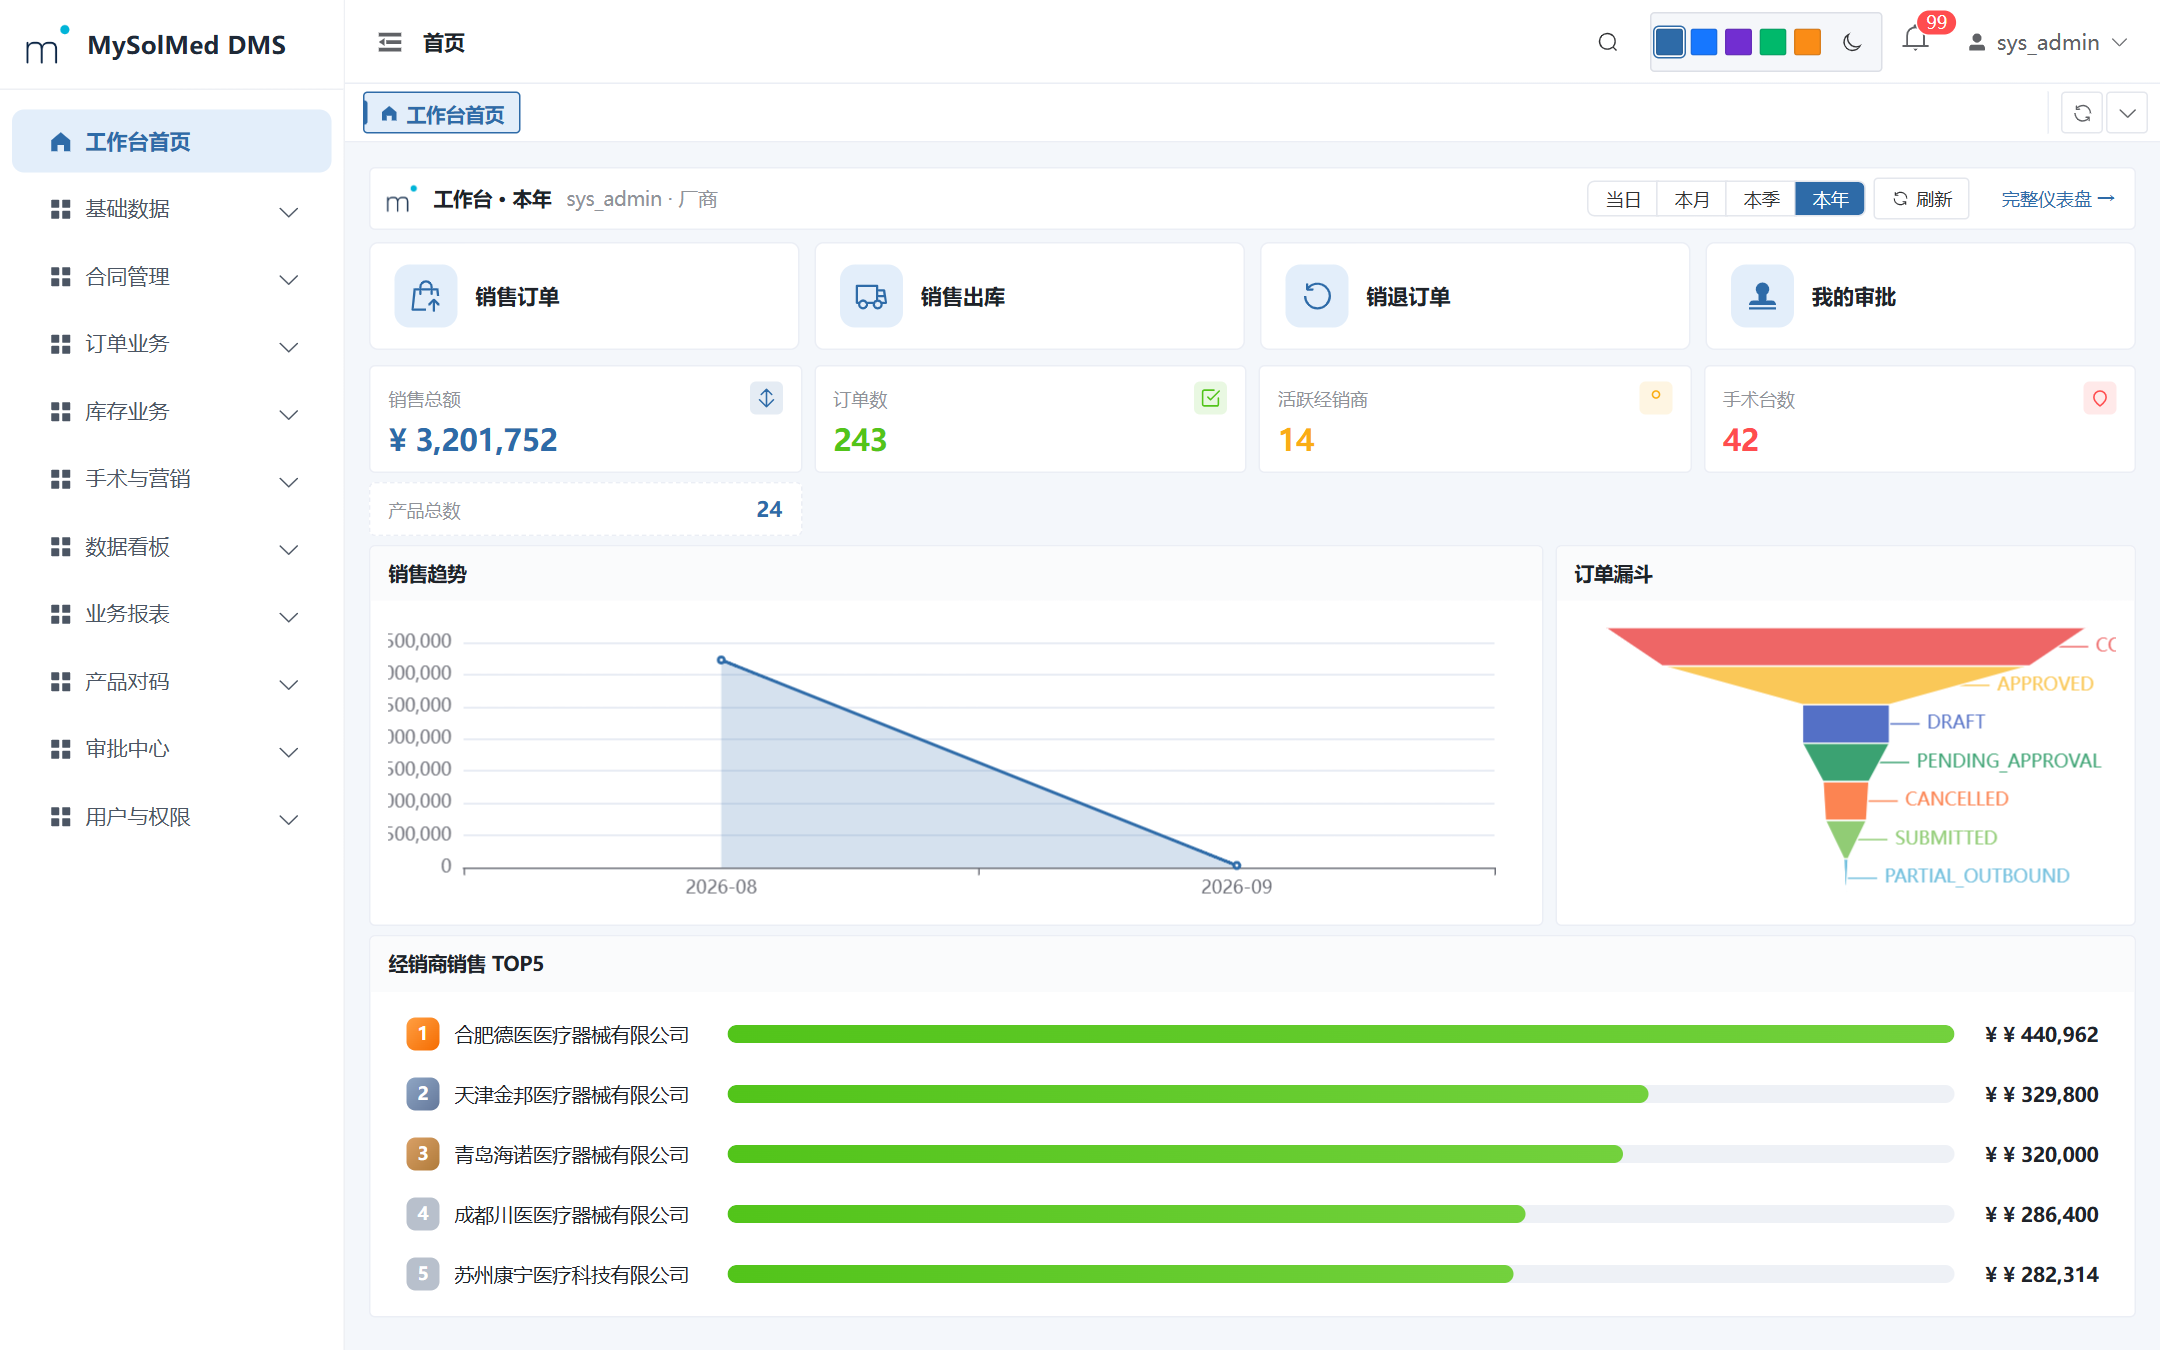
Task: Click the my approvals person icon
Action: click(1762, 296)
